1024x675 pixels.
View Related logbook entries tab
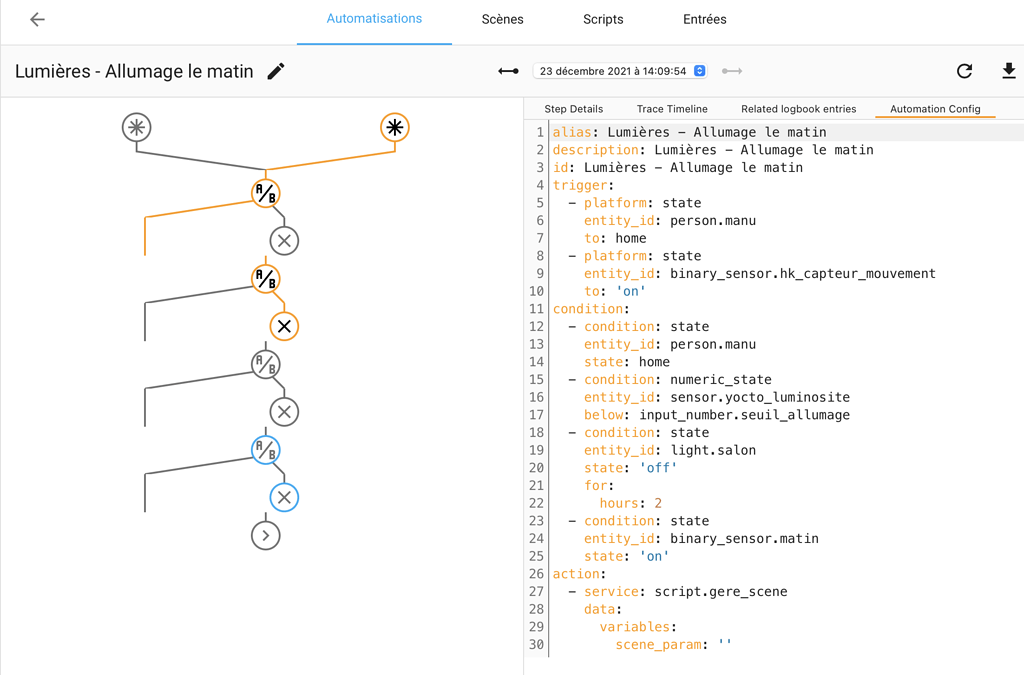tap(798, 109)
